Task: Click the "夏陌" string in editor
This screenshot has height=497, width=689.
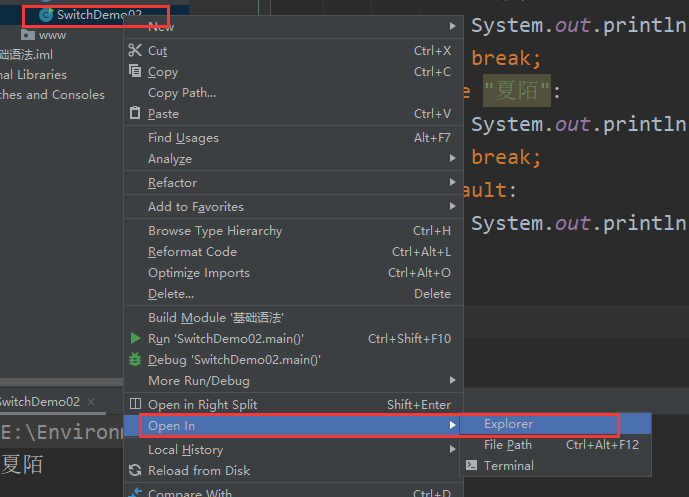Action: [517, 91]
